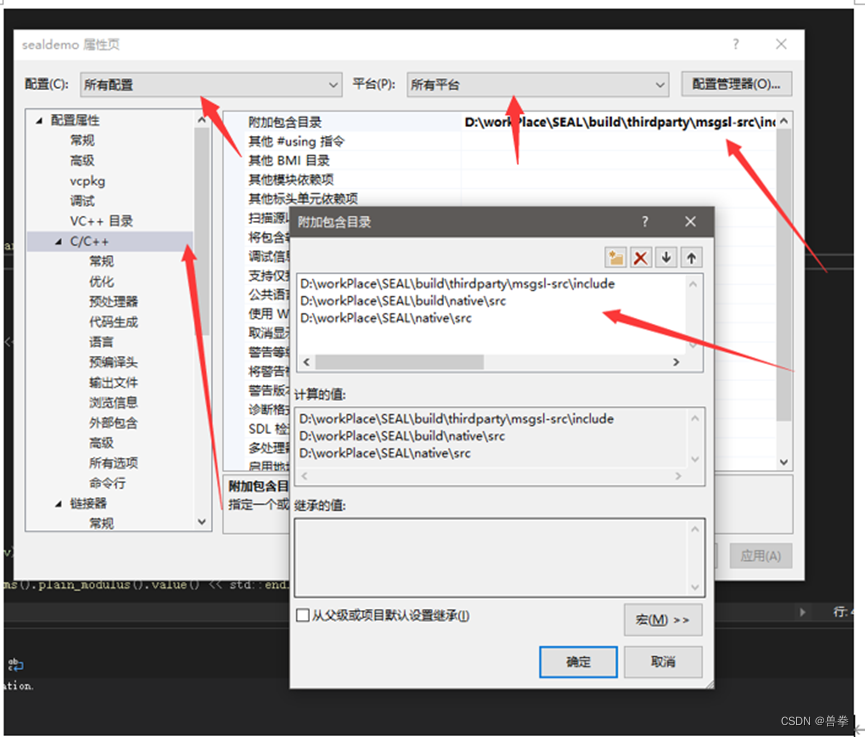This screenshot has width=865, height=737.
Task: Select 所有选项 tree item
Action: pos(114,463)
